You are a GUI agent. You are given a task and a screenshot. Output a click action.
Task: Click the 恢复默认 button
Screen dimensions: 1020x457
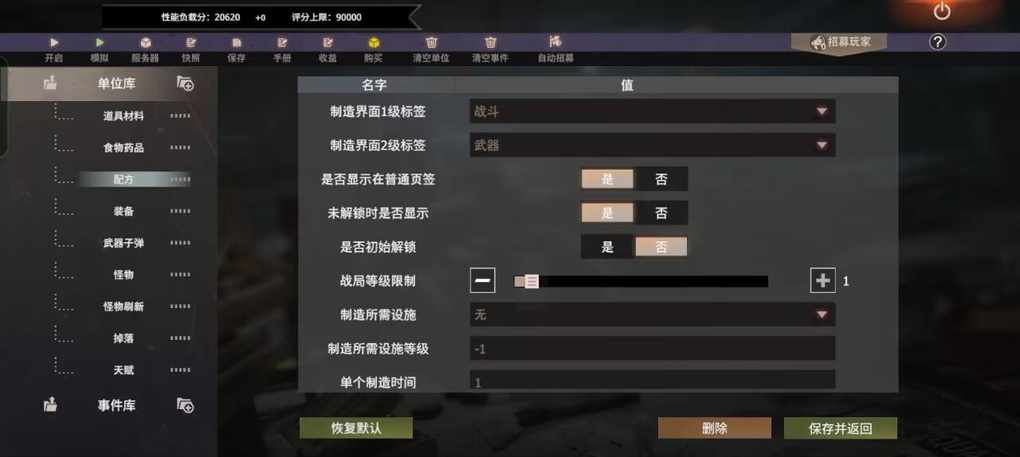point(356,428)
